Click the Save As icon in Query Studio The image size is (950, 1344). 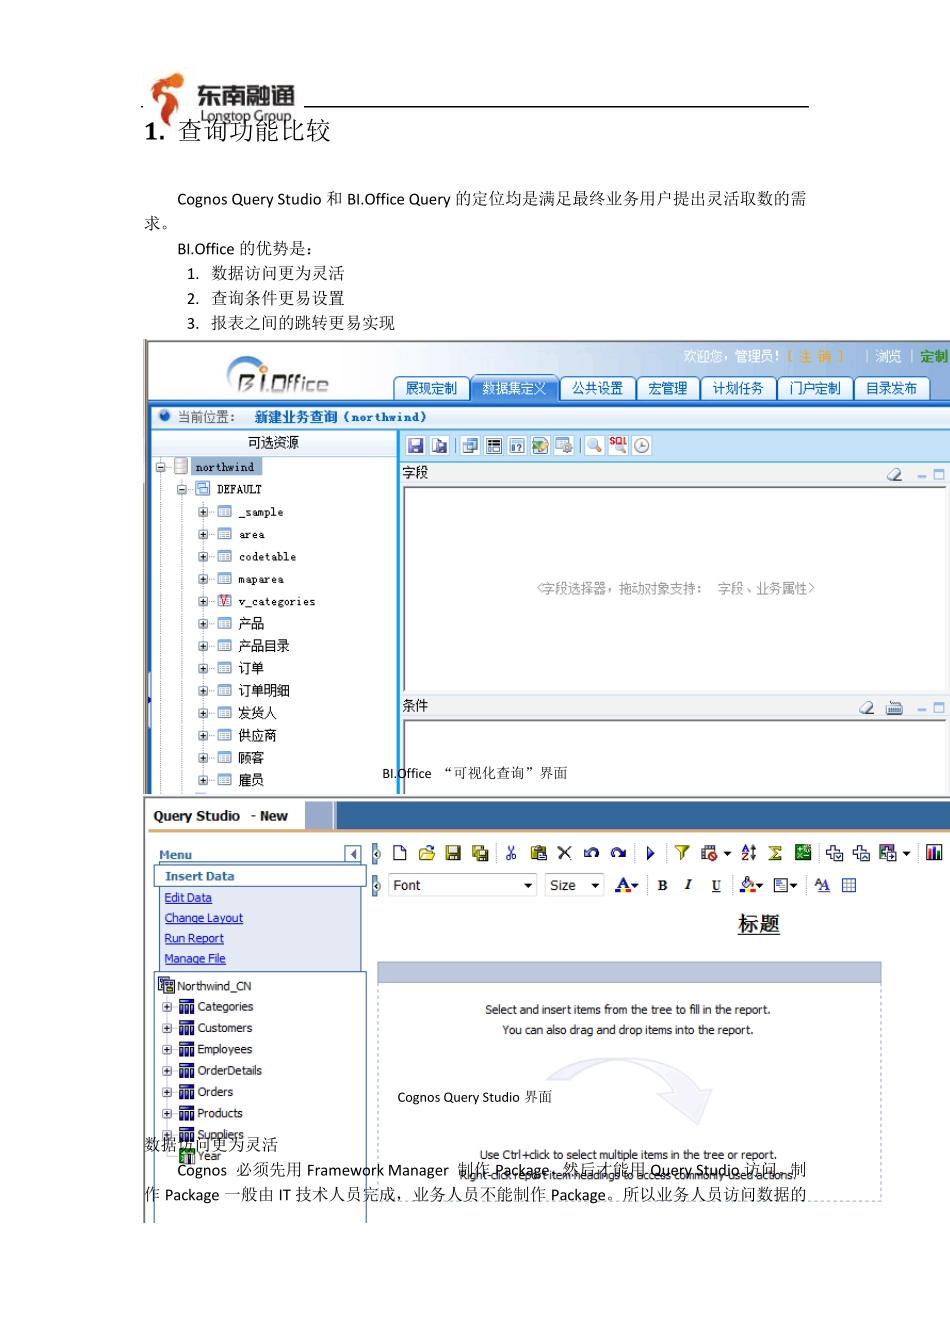click(x=480, y=853)
